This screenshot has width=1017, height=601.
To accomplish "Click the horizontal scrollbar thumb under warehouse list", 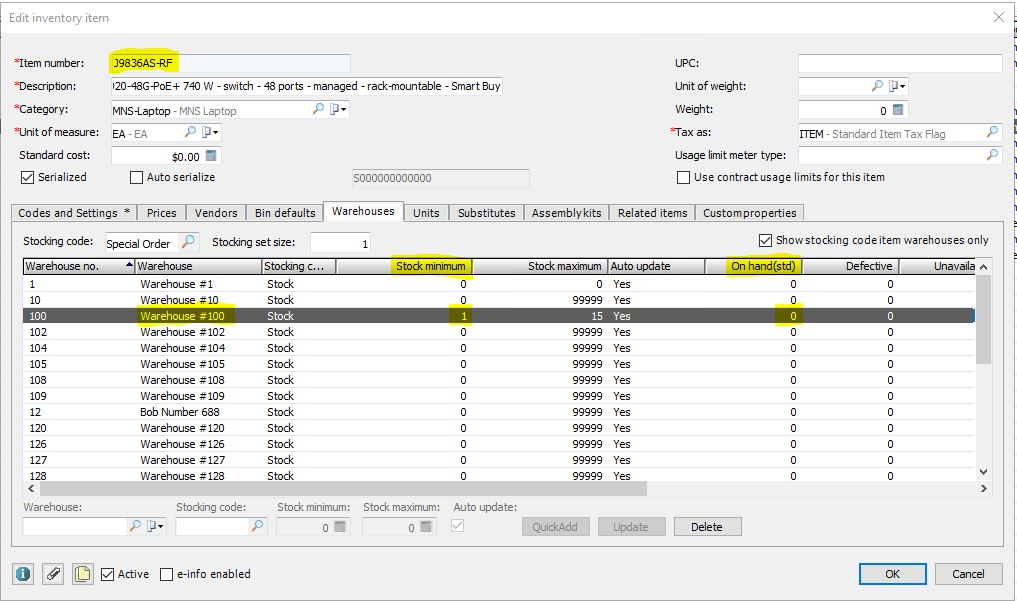I will pyautogui.click(x=343, y=488).
